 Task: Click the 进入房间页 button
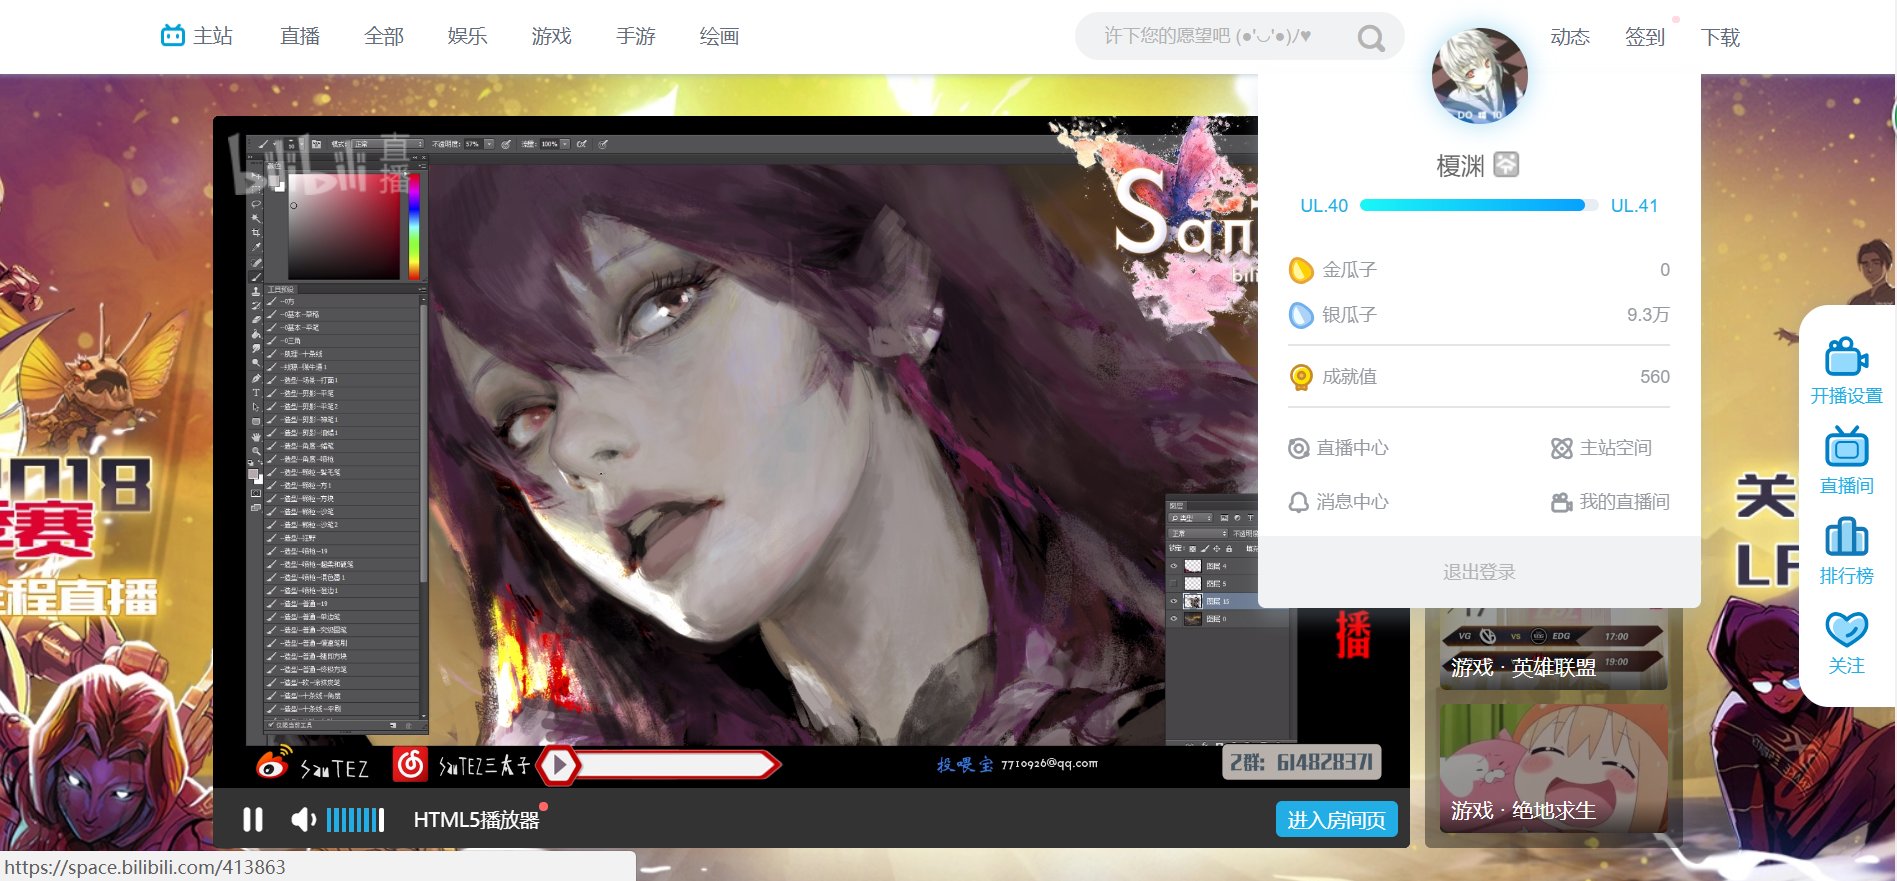[x=1336, y=820]
